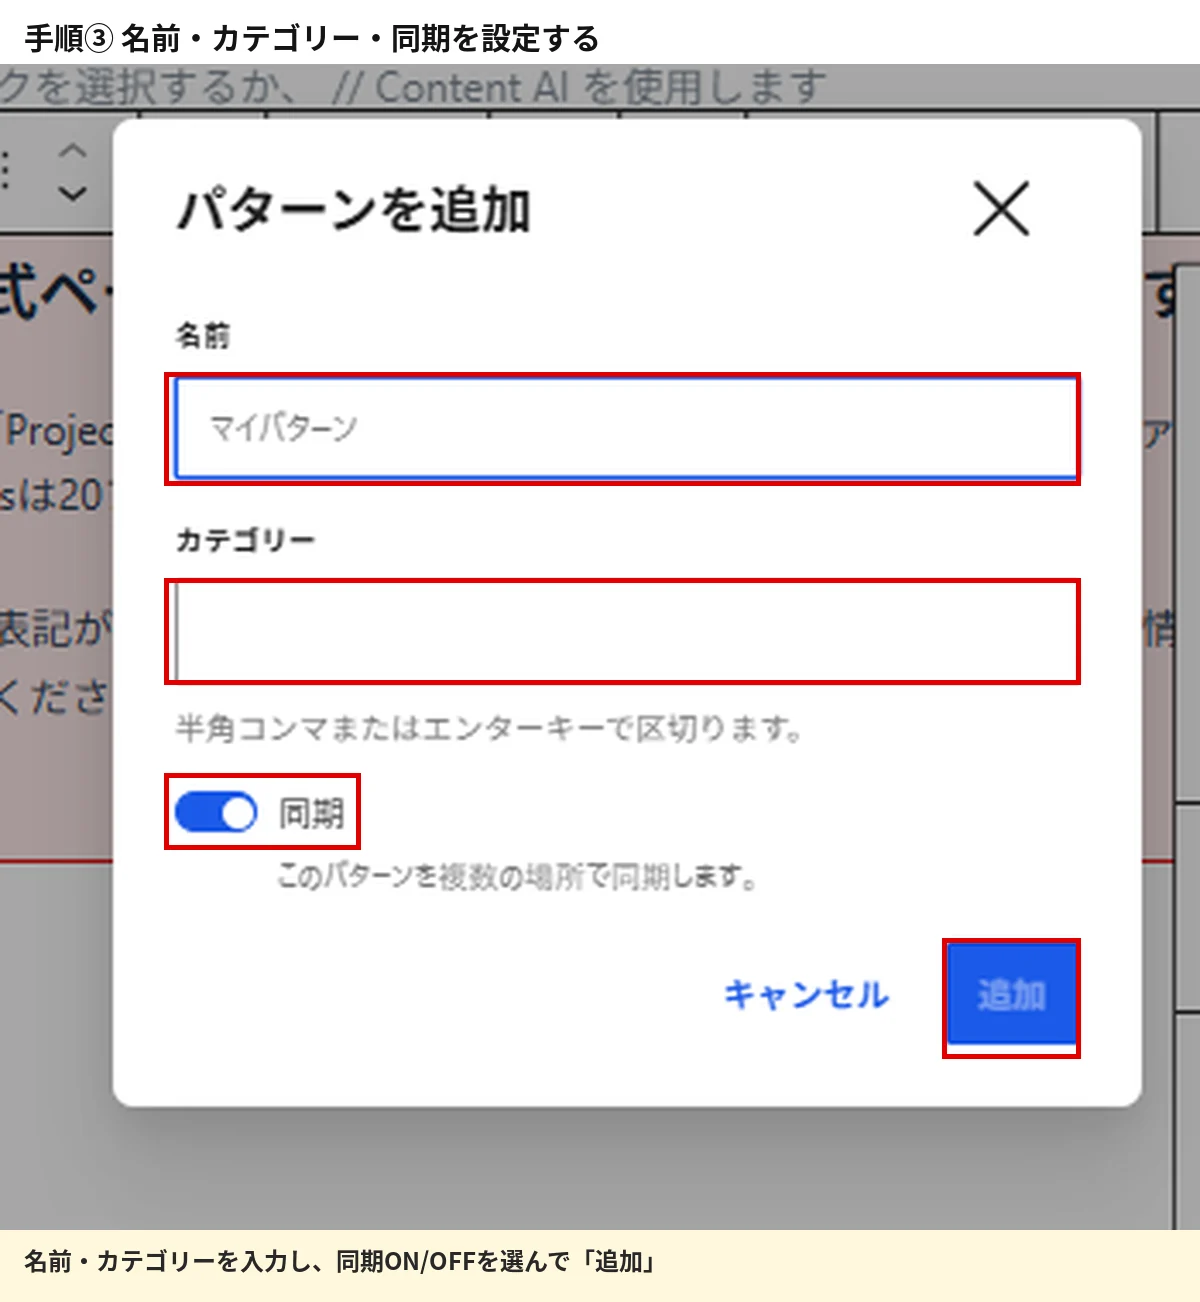Click the カテゴリー field label

click(246, 540)
